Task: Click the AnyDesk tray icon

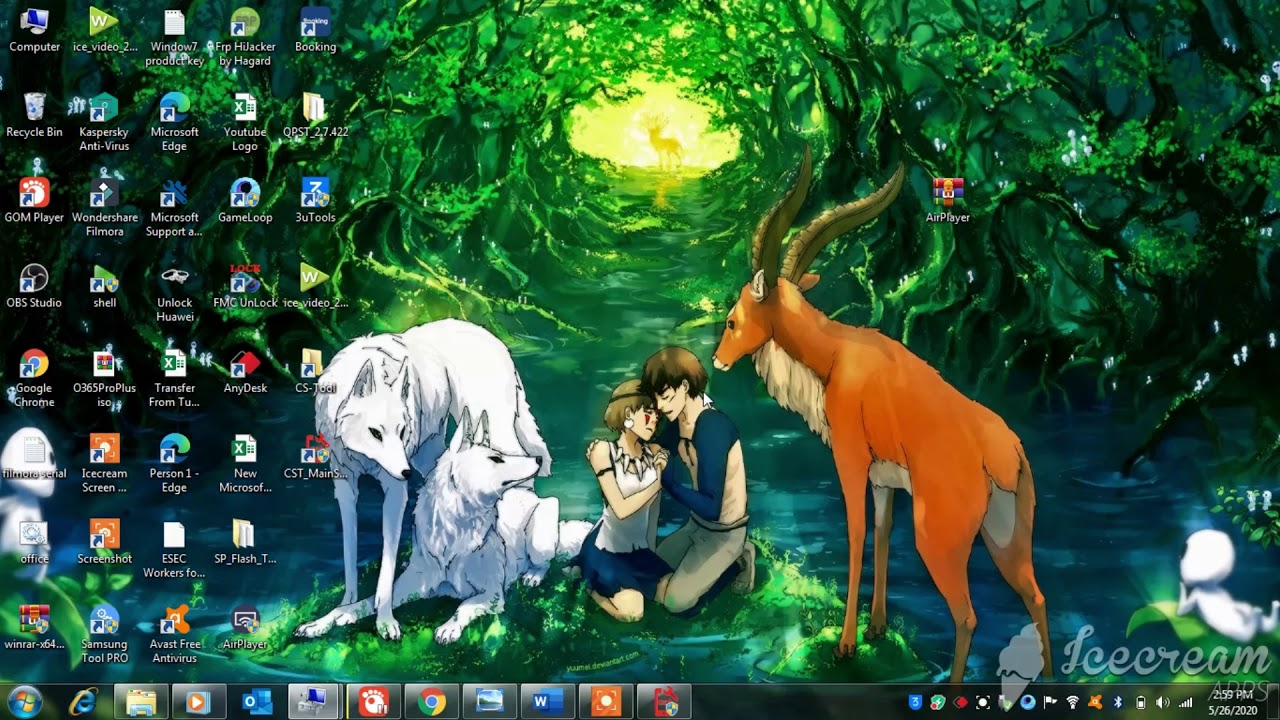Action: click(x=960, y=703)
